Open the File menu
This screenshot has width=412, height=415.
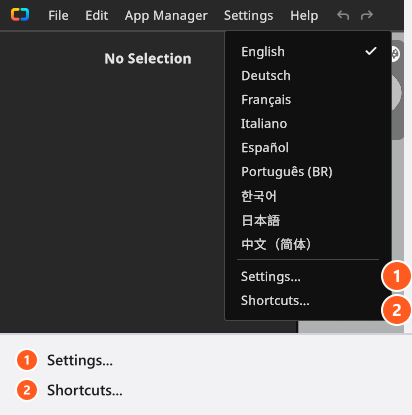(x=58, y=15)
